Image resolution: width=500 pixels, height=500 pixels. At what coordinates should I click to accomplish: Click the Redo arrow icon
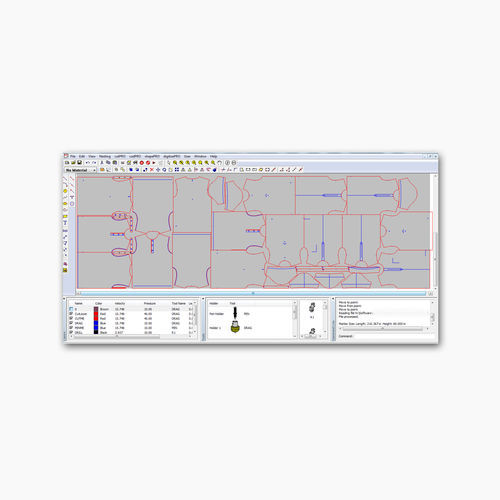tap(94, 162)
